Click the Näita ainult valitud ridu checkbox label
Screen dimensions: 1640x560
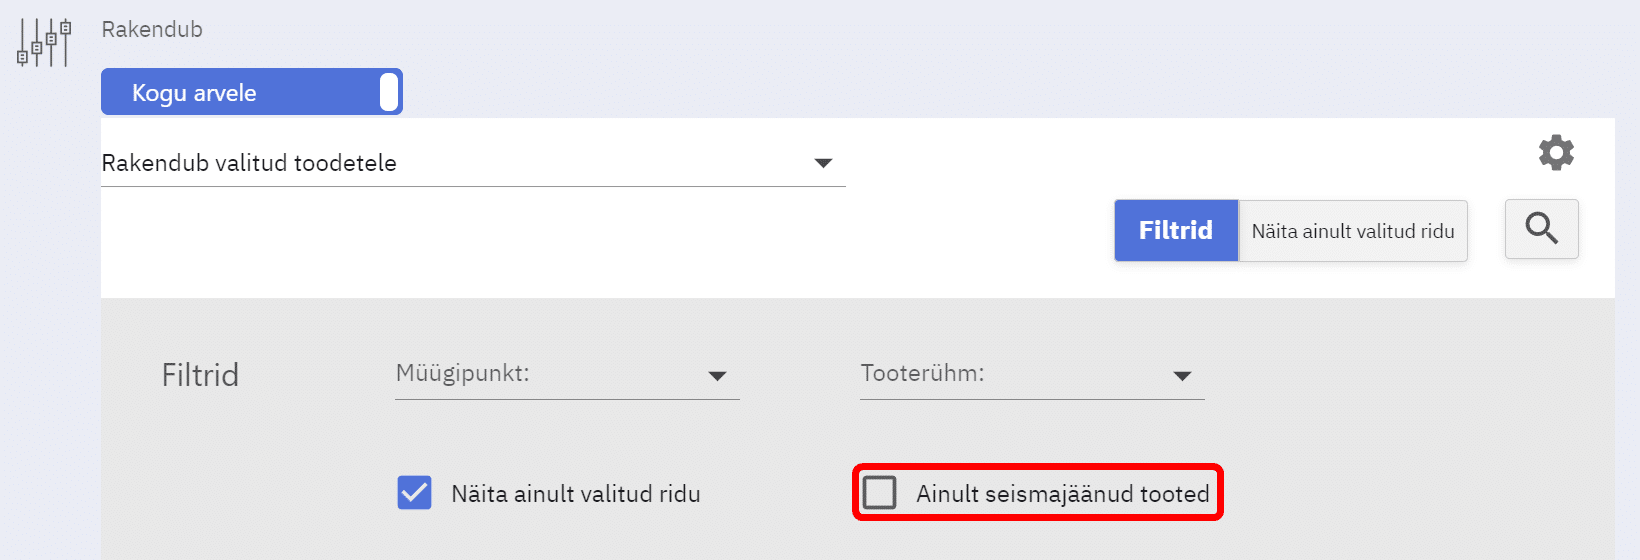575,493
